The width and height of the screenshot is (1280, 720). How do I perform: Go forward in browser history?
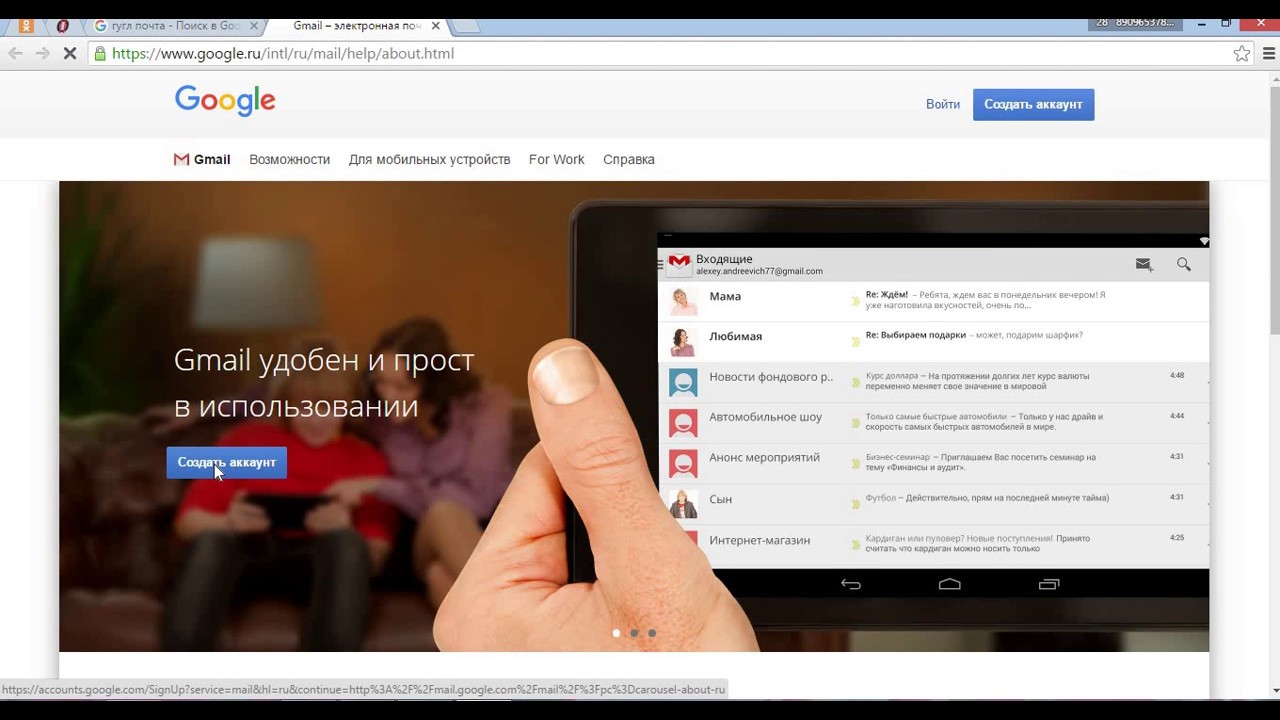pos(42,53)
